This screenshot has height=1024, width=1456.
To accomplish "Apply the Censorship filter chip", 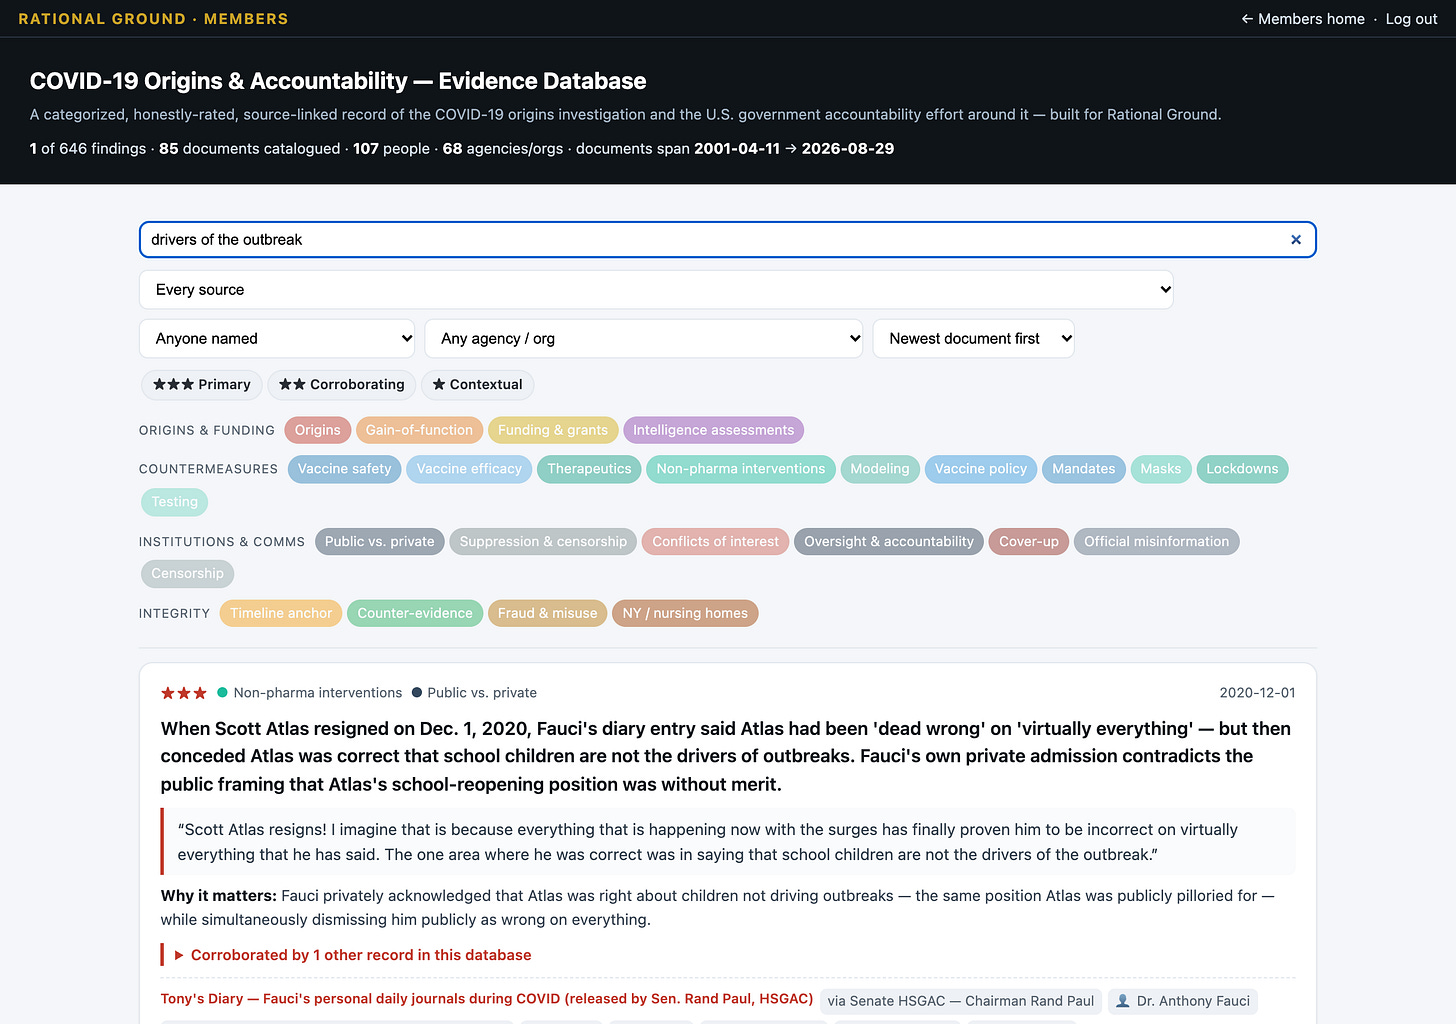I will [188, 574].
